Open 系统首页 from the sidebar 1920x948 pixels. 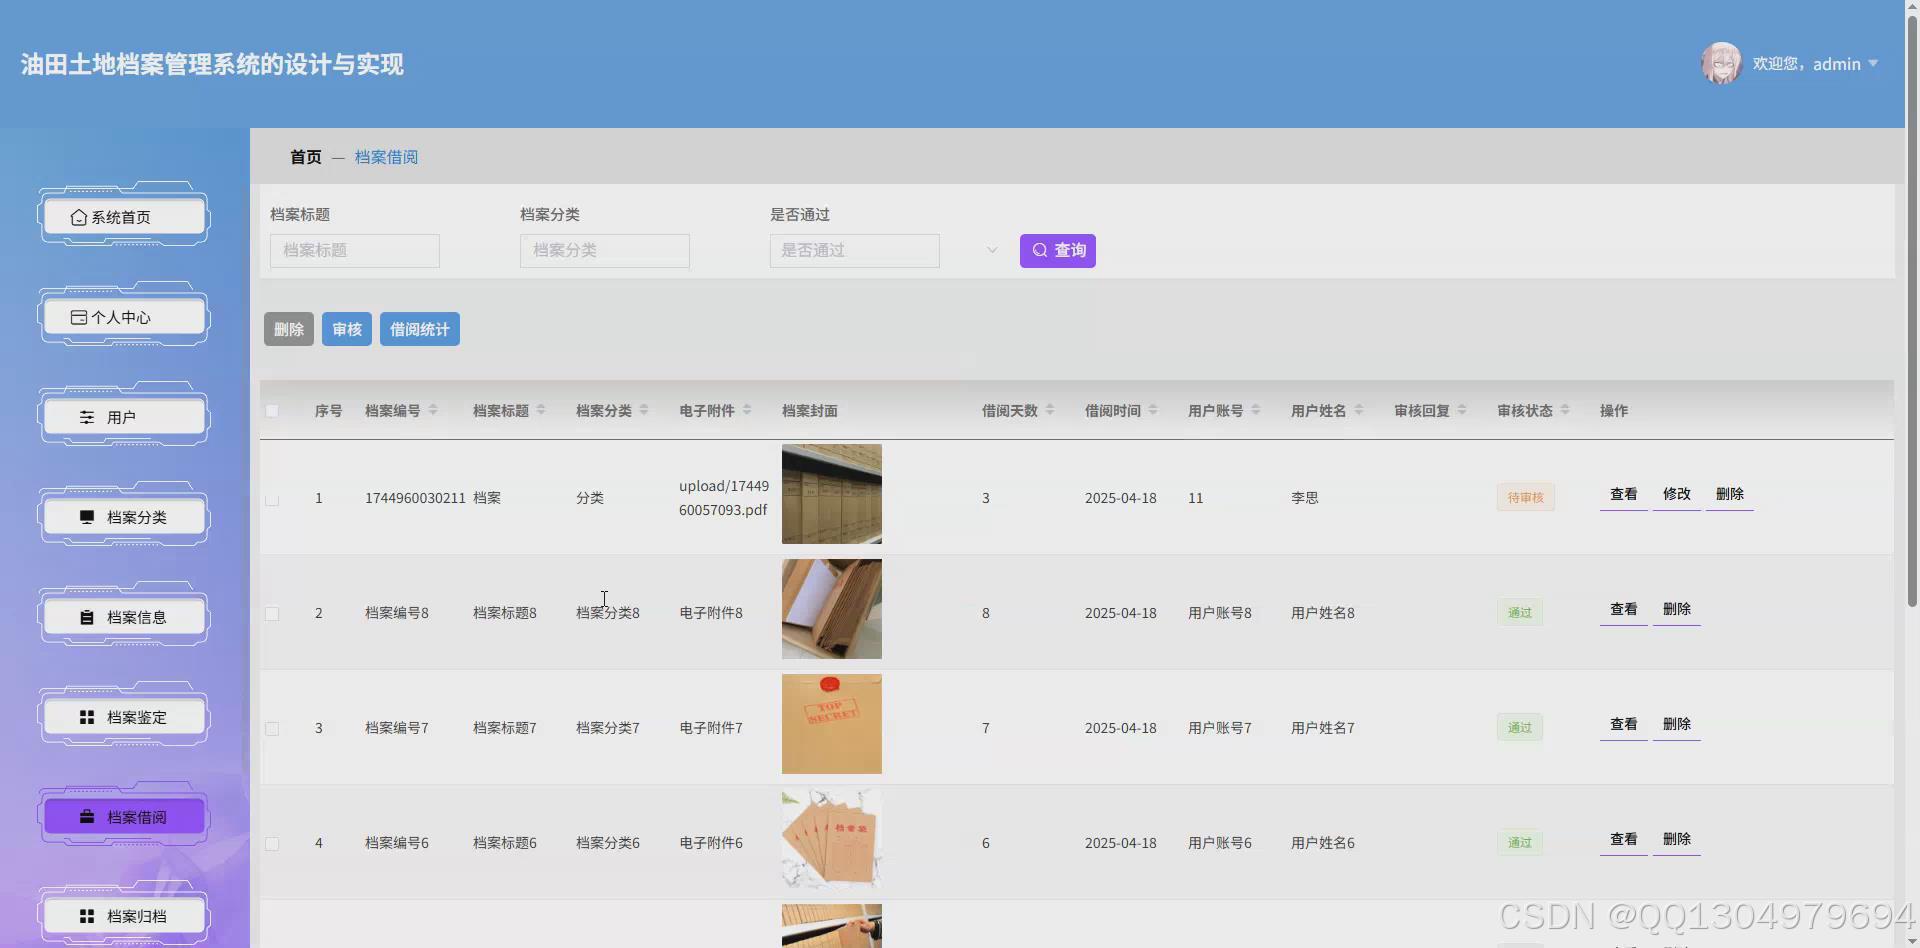click(x=122, y=216)
